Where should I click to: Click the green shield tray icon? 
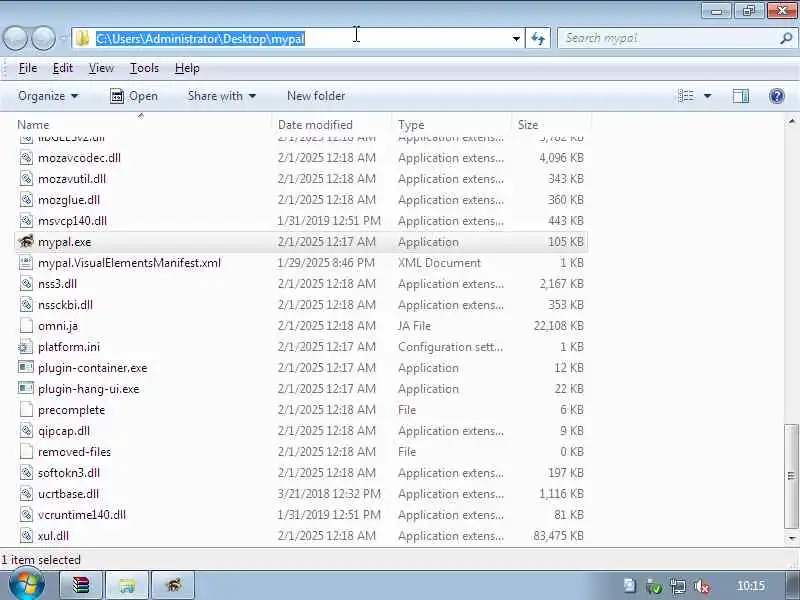pos(654,586)
